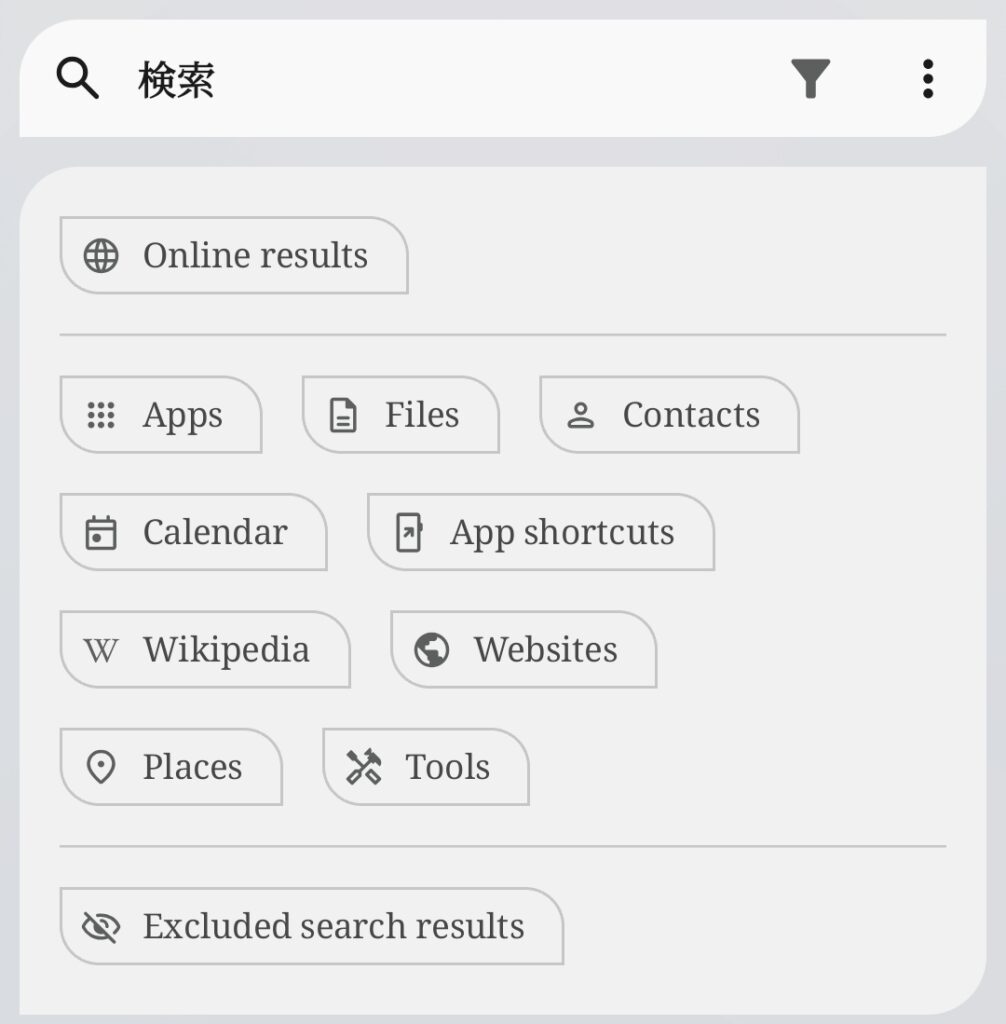1006x1024 pixels.
Task: Enable the Calendar search filter
Action: point(193,532)
